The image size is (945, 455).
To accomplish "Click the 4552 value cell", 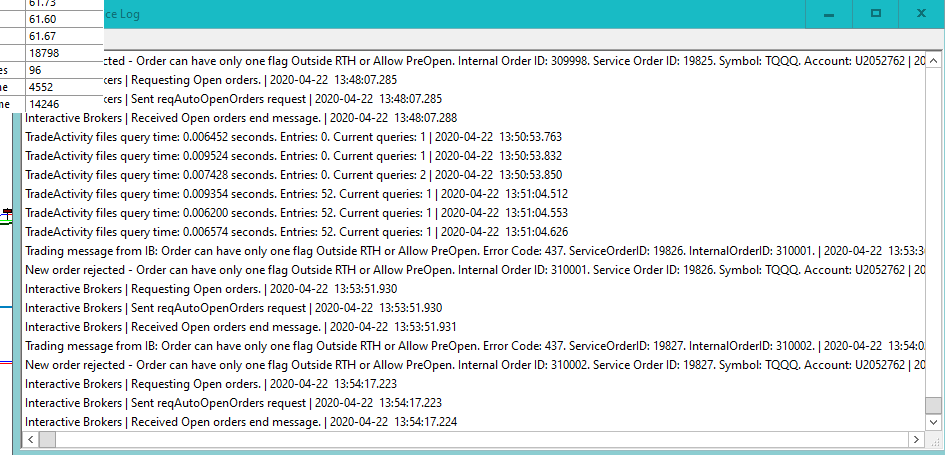I will 64,87.
